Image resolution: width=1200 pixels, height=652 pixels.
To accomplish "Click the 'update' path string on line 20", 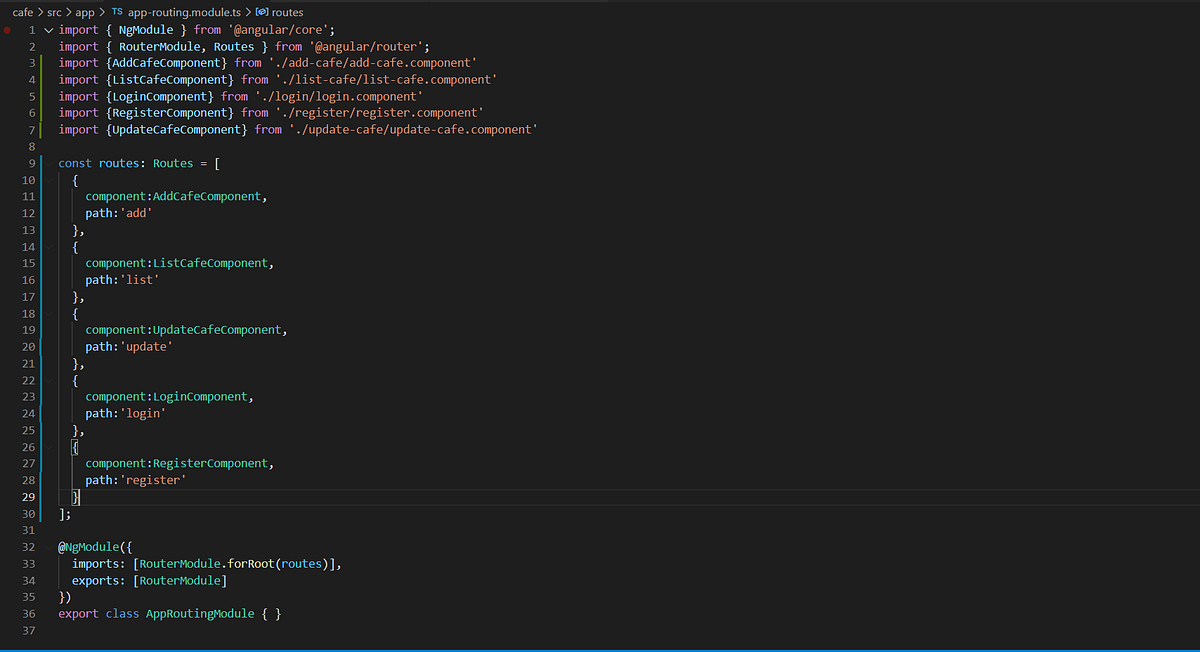I will (x=146, y=346).
